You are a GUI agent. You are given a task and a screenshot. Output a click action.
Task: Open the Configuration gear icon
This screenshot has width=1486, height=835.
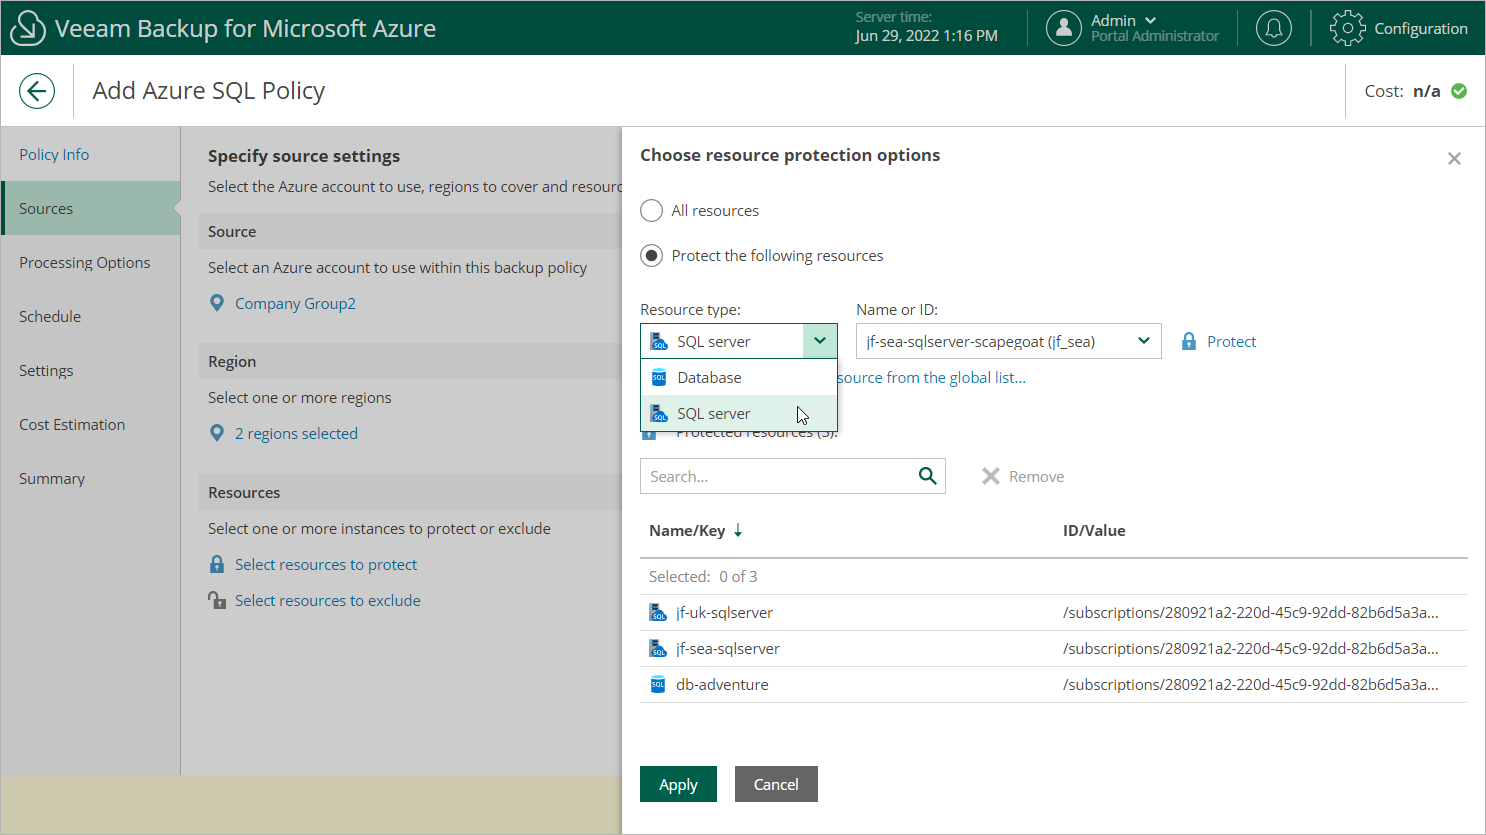(1347, 28)
